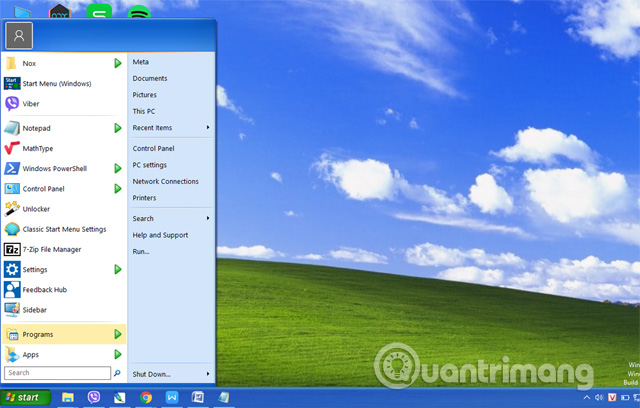Click the green S desktop icon
This screenshot has height=408, width=640.
point(99,11)
